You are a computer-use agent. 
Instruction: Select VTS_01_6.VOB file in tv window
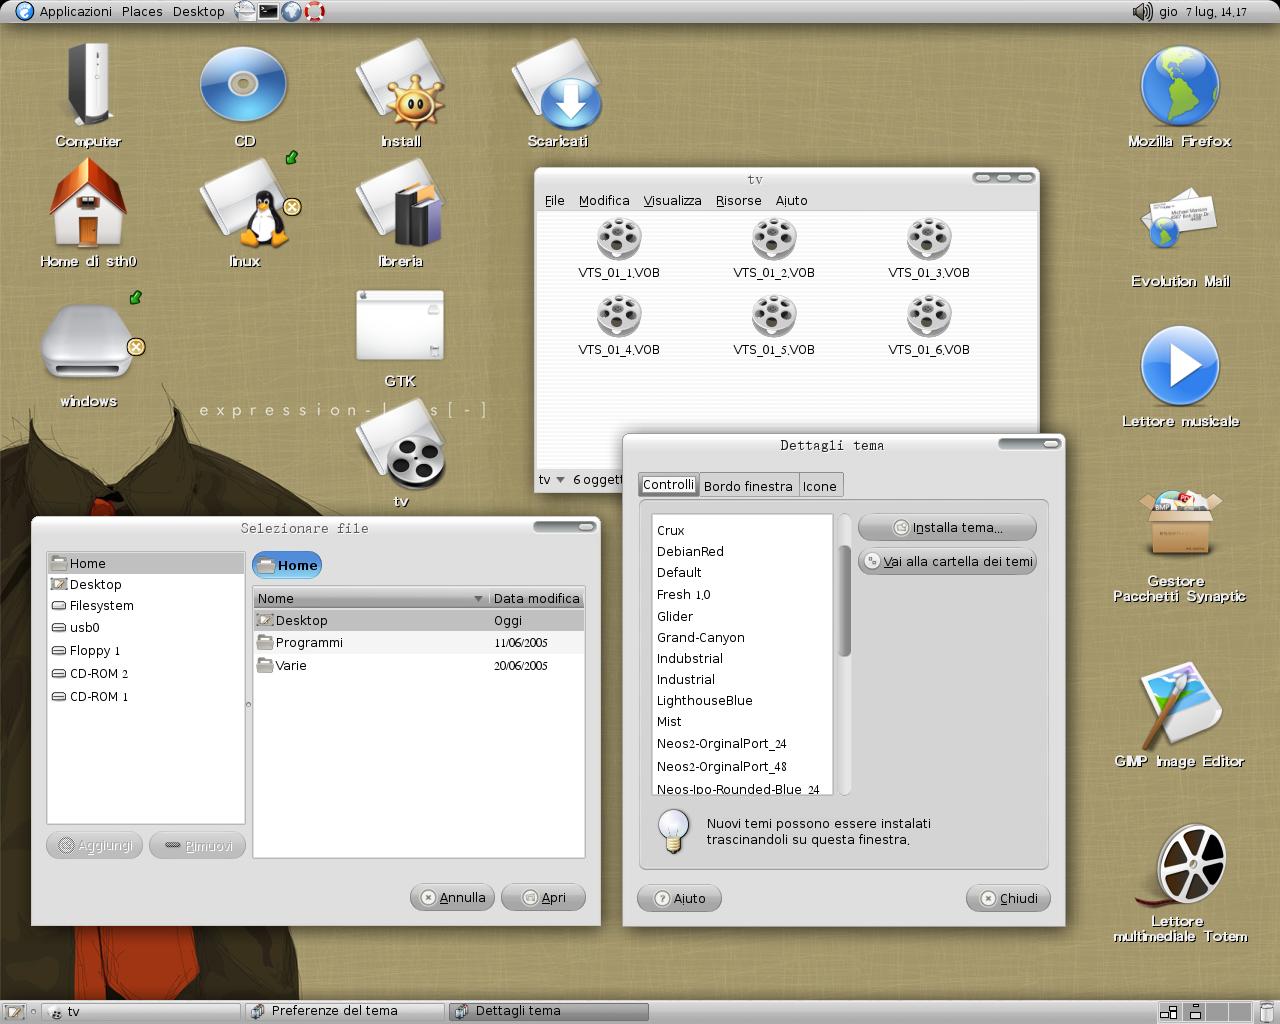pyautogui.click(x=929, y=327)
